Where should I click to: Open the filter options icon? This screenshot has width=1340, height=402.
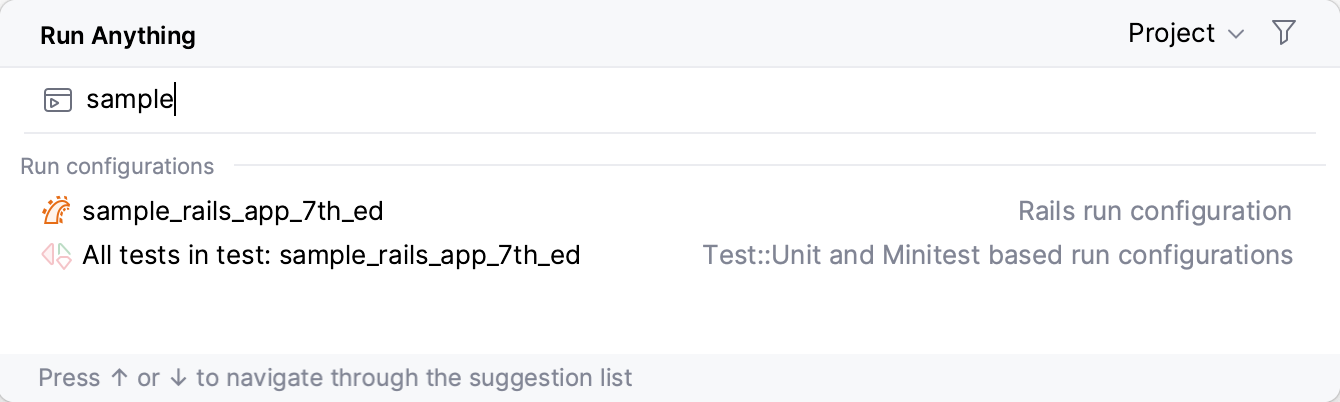pyautogui.click(x=1284, y=33)
